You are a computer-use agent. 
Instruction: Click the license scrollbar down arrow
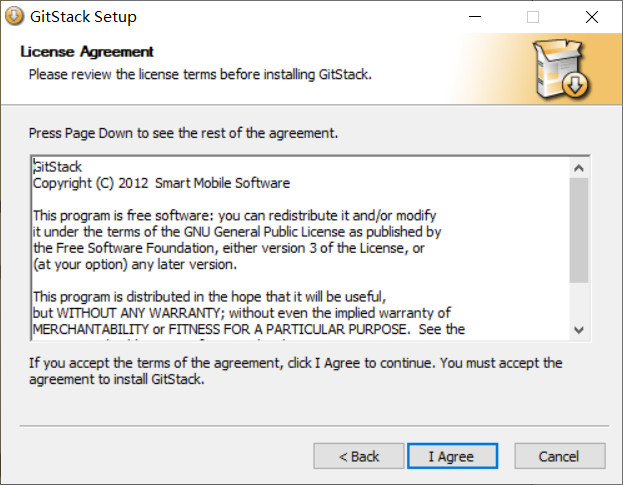coord(578,330)
